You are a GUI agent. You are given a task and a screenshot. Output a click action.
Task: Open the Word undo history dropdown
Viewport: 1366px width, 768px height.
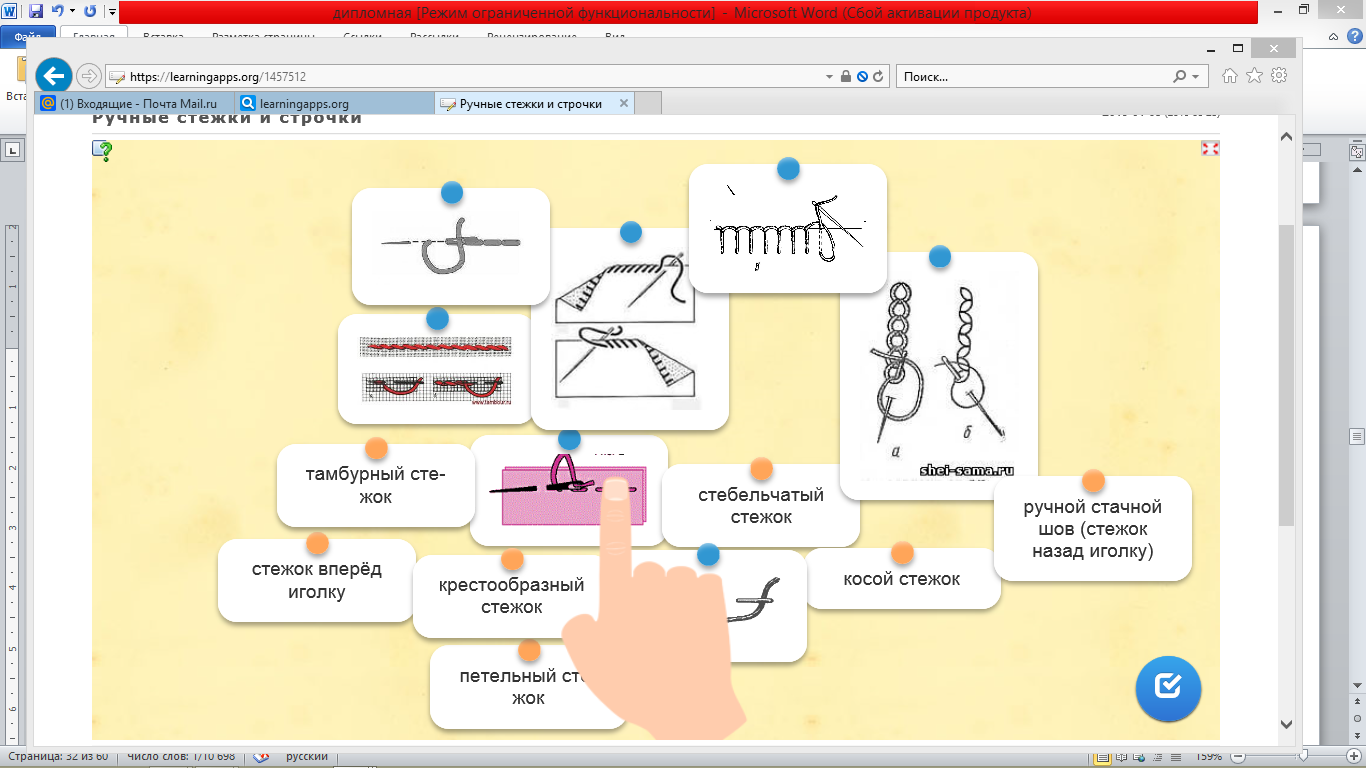pyautogui.click(x=73, y=12)
